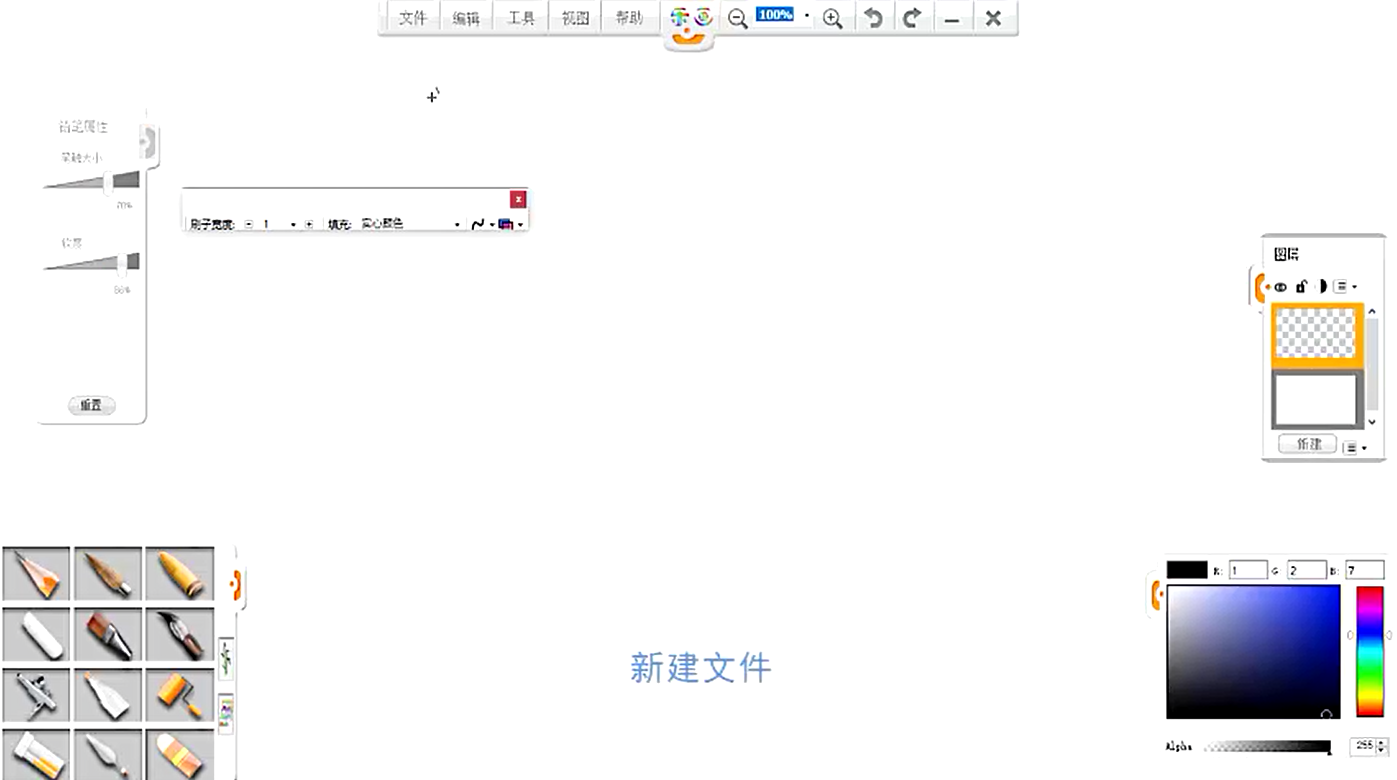
Task: Choose the white chalk tool
Action: pos(36,634)
